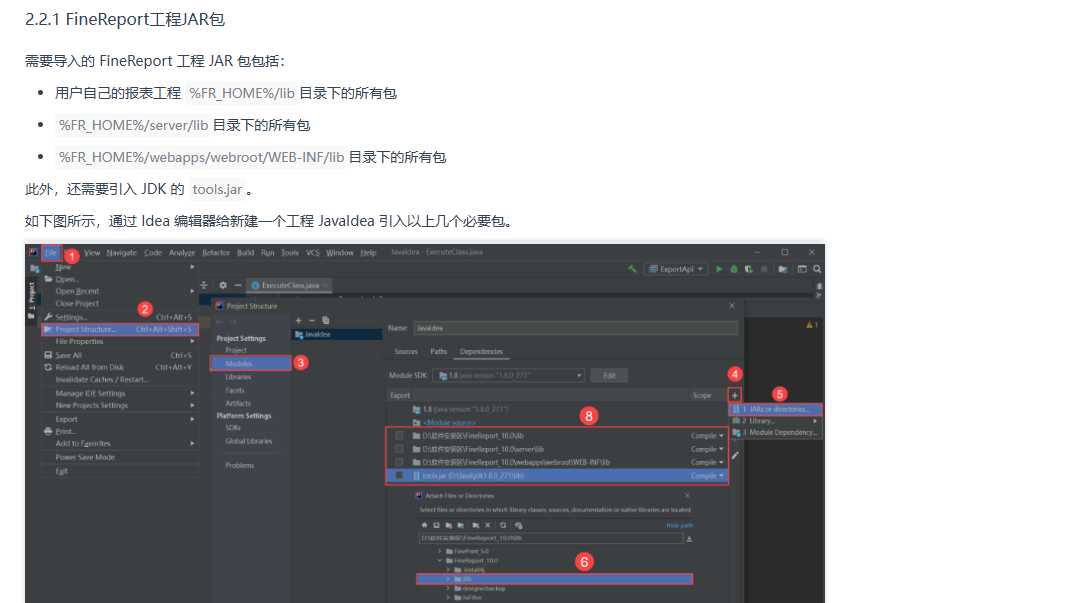
Task: Click the show hidden files icon
Action: tap(519, 525)
